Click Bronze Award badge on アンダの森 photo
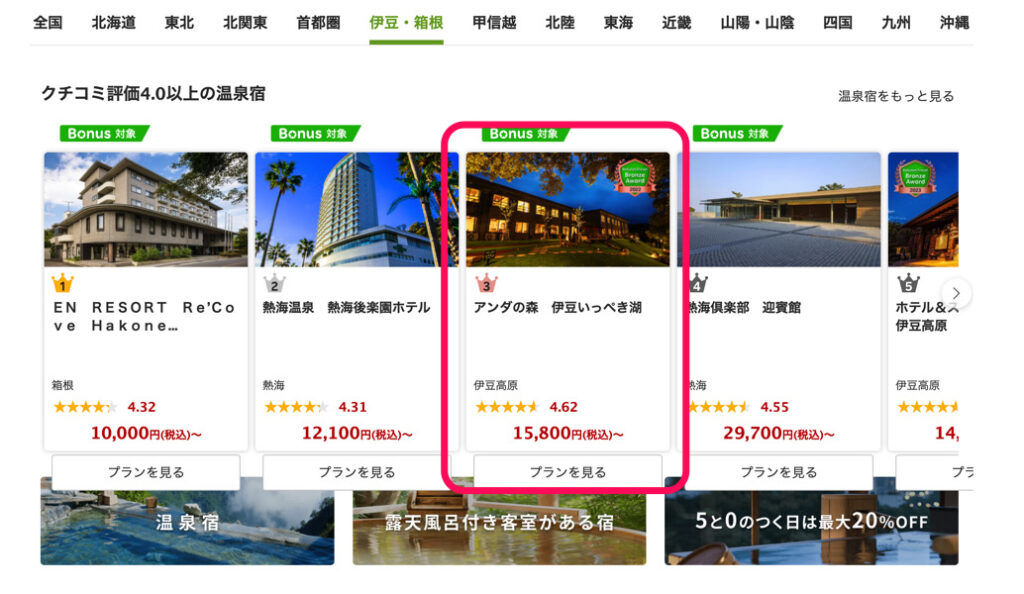Screen dimensions: 1024x594 (634, 177)
